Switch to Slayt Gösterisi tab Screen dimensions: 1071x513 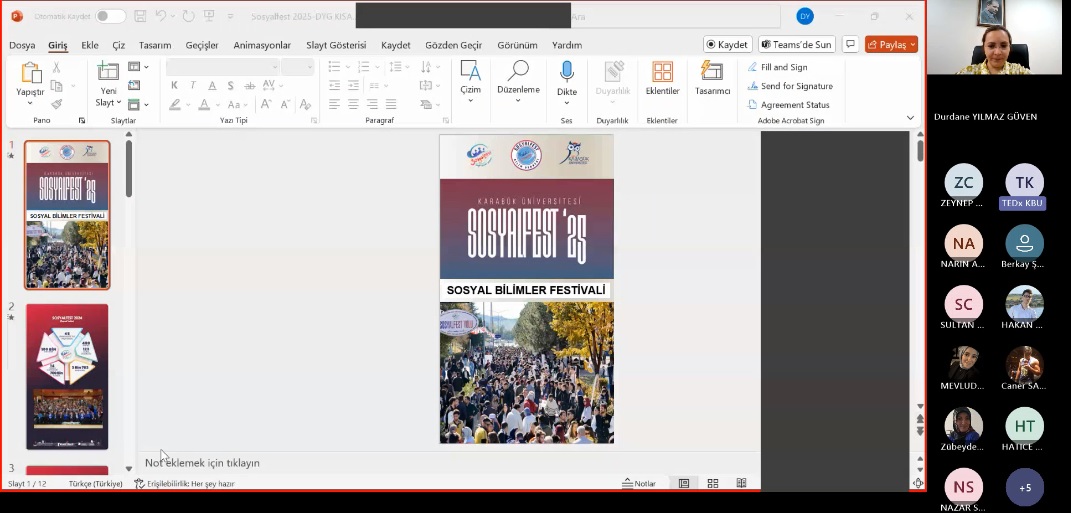pos(336,45)
